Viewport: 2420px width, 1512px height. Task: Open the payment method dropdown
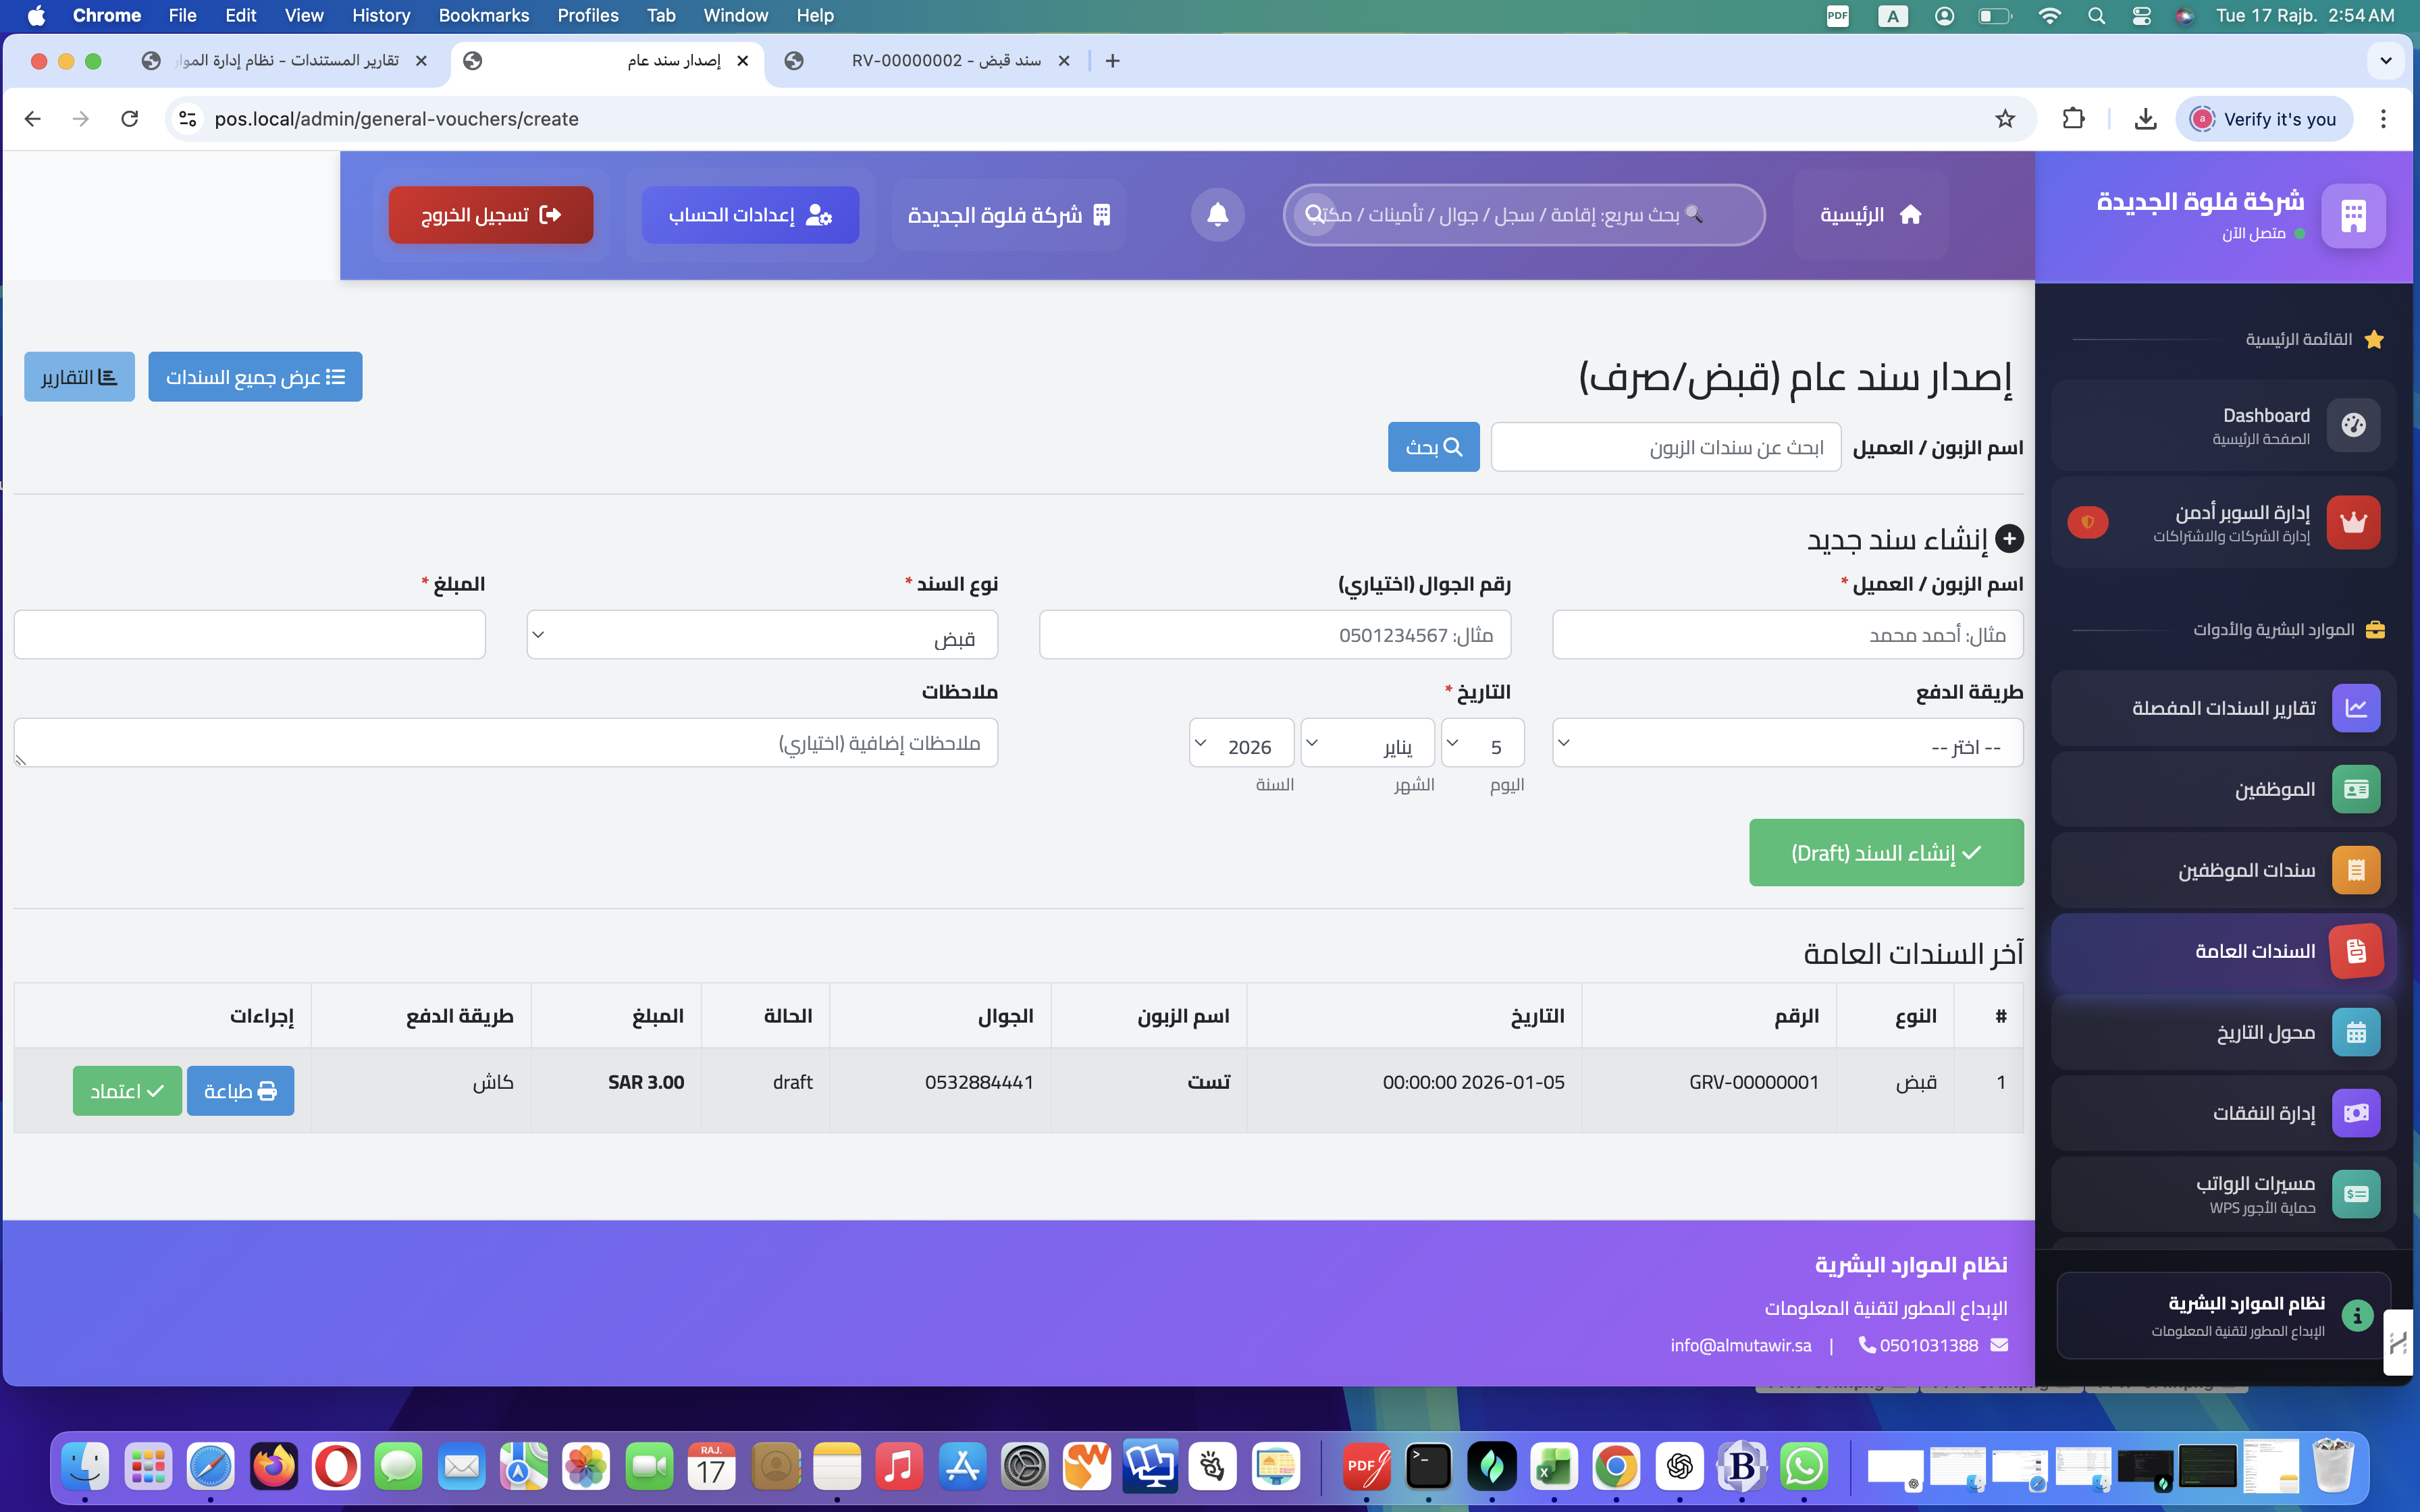(1787, 743)
